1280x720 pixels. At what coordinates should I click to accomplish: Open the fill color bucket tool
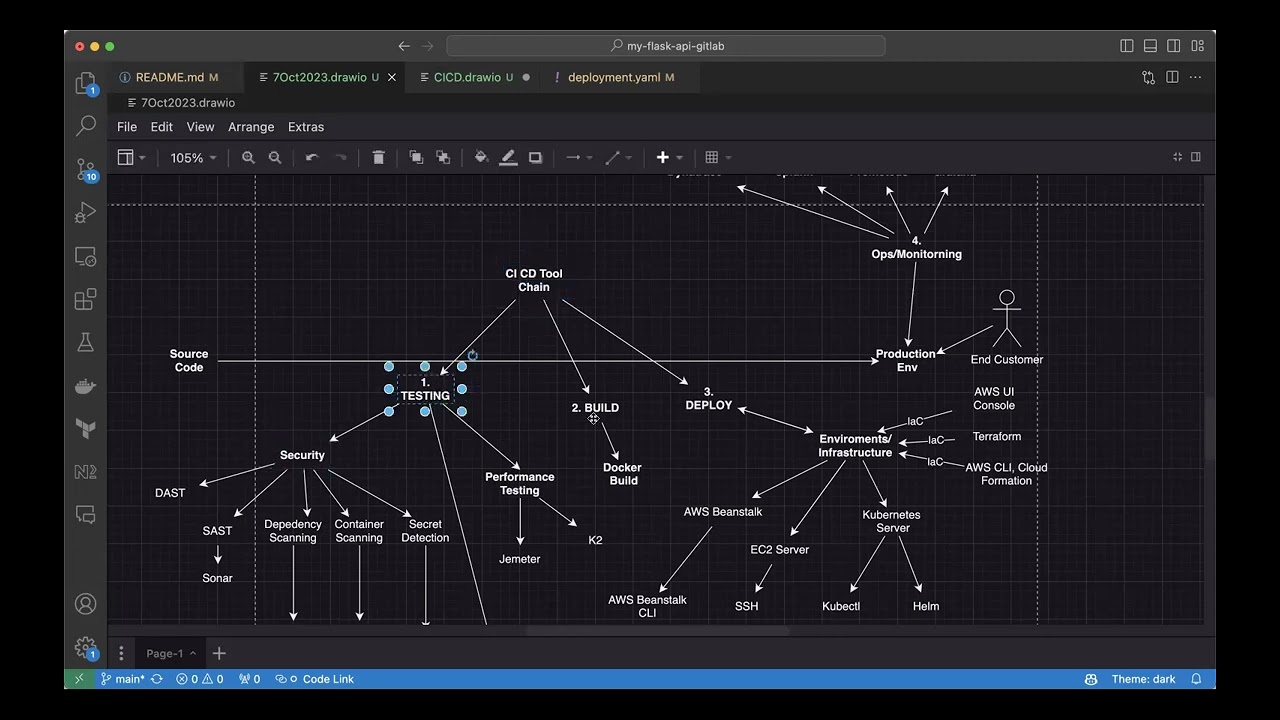point(481,158)
